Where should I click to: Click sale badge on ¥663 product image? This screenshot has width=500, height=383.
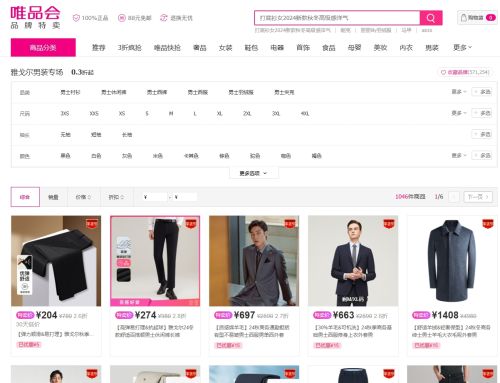coord(389,224)
